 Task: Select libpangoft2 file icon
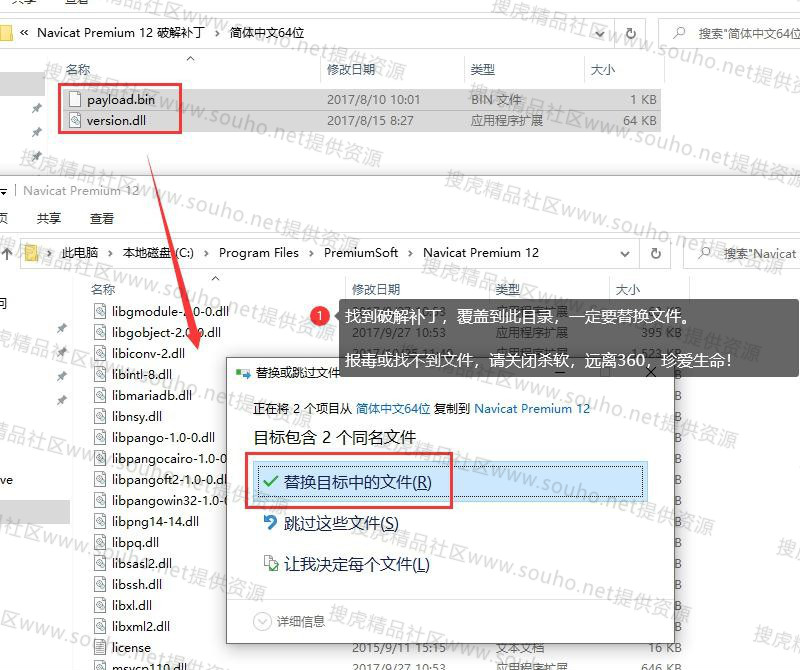[101, 479]
